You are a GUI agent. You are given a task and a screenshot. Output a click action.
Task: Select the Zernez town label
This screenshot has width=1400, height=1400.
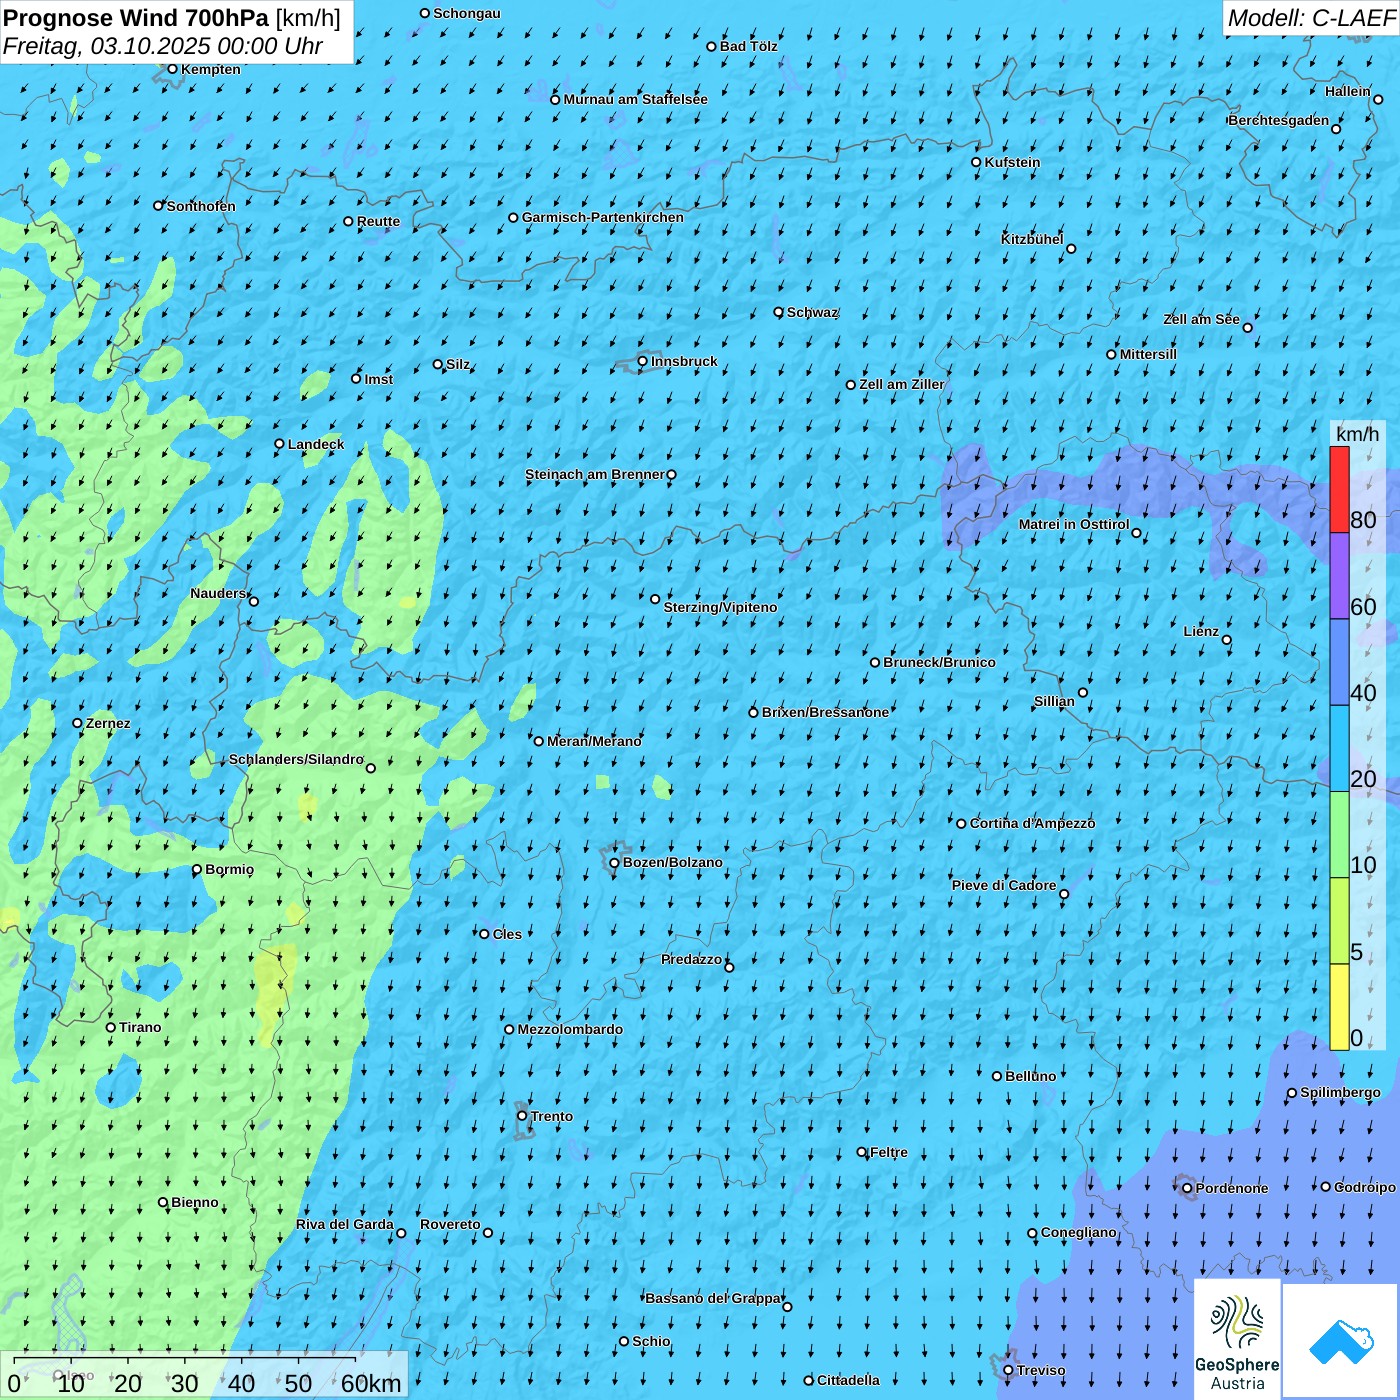click(x=108, y=723)
